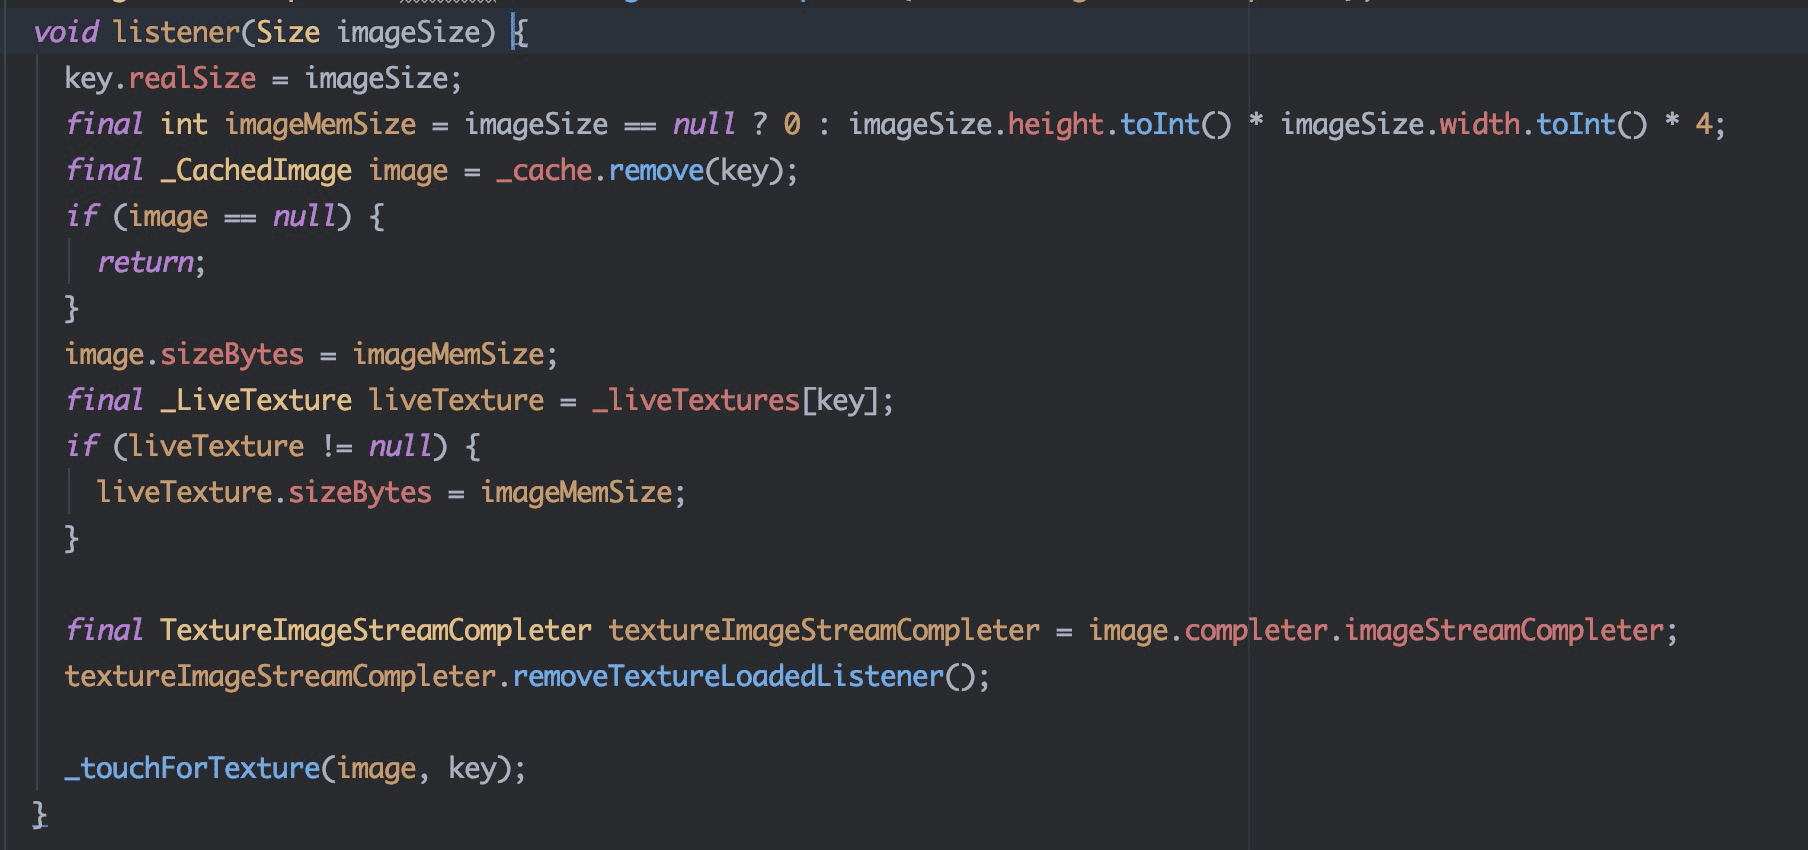Click the 'width' property of imageSize

pos(1480,124)
